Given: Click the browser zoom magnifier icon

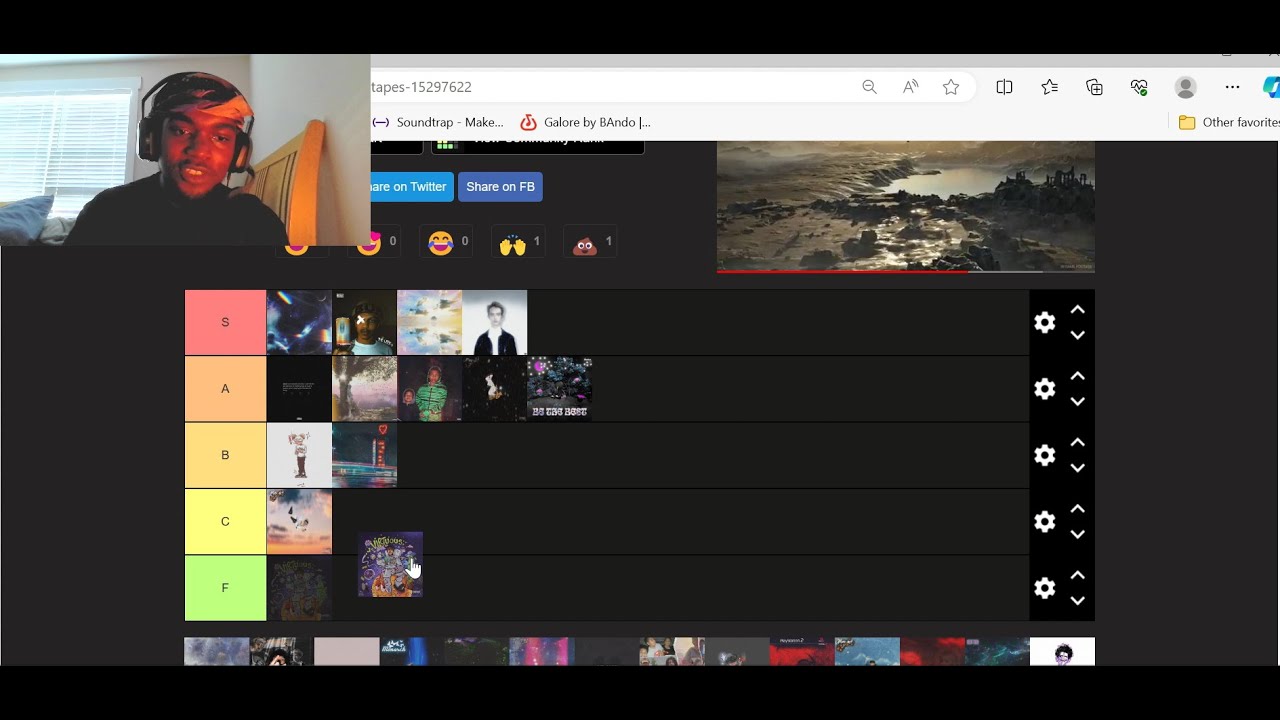Looking at the screenshot, I should click(869, 87).
